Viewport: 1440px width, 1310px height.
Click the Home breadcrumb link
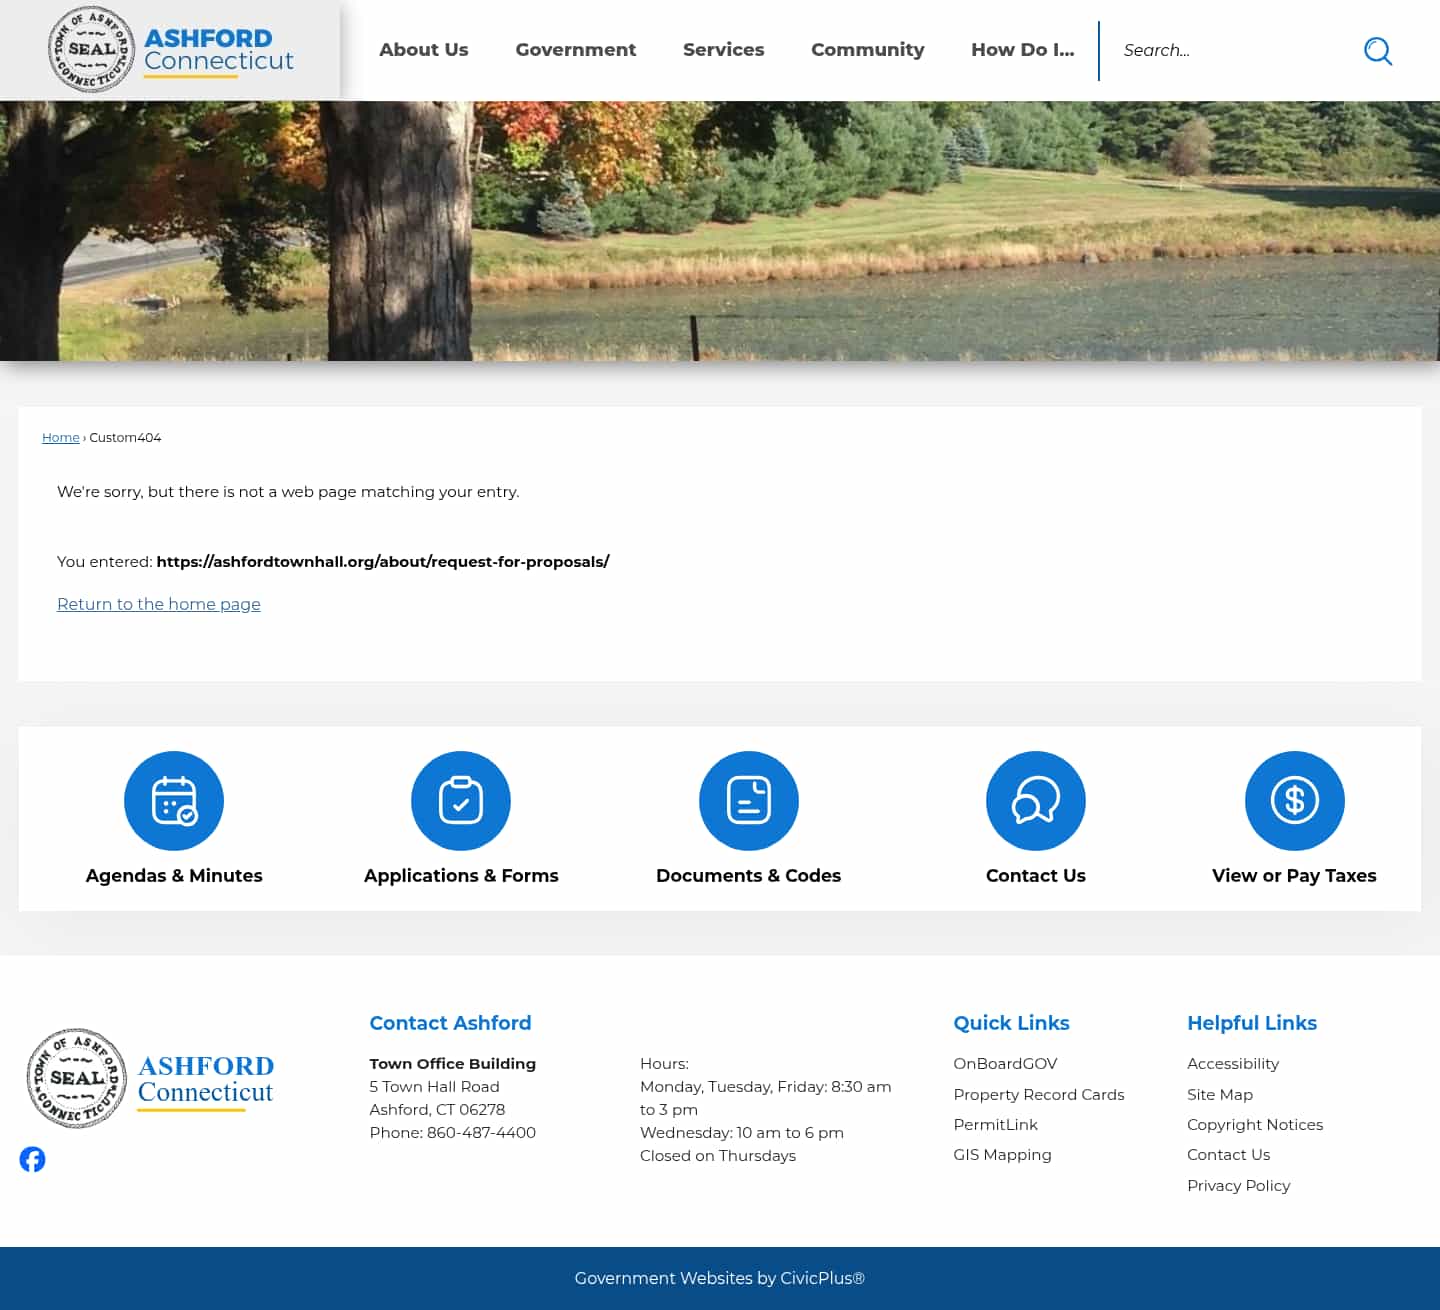[60, 437]
